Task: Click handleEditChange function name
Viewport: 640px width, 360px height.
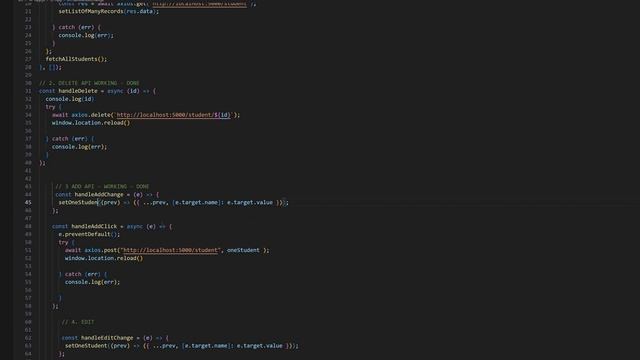Action: point(107,338)
